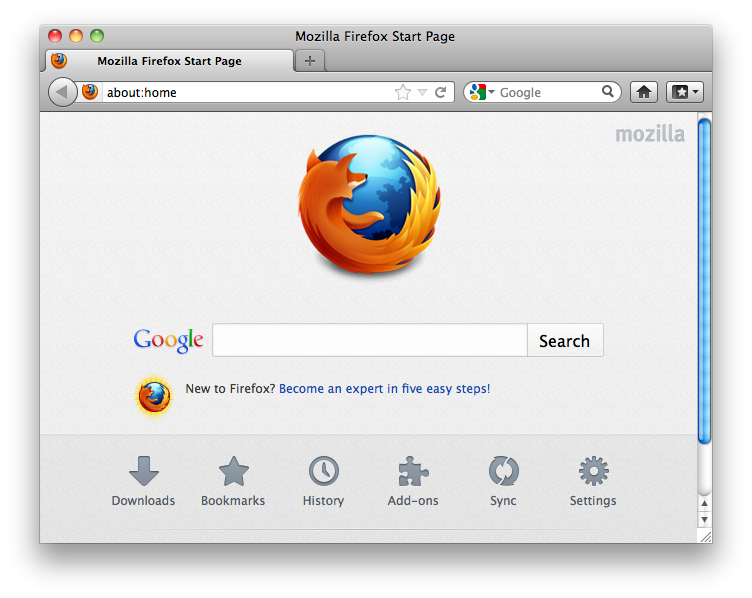Open the URL history dropdown arrow
Viewport: 752px width, 598px height.
click(422, 92)
